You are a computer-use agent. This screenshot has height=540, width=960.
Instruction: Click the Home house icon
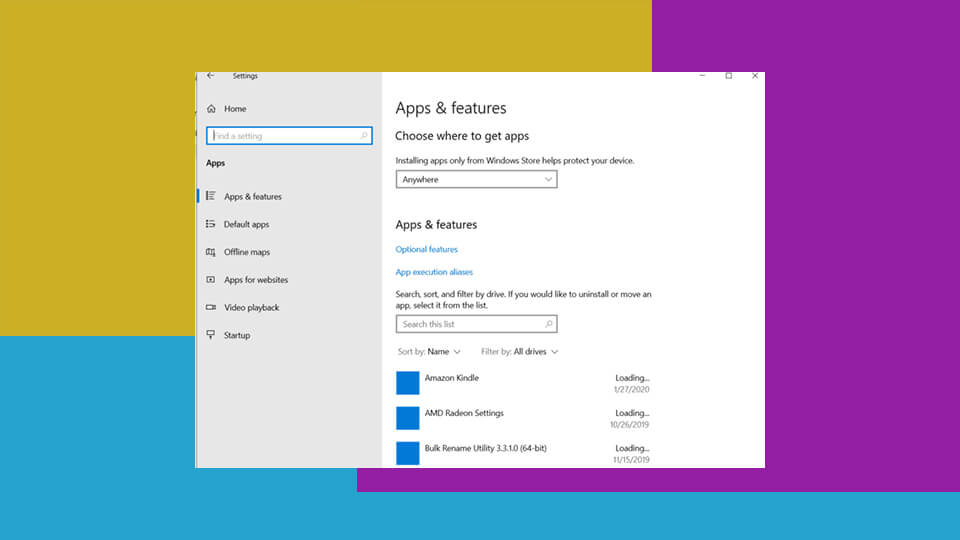pyautogui.click(x=211, y=108)
